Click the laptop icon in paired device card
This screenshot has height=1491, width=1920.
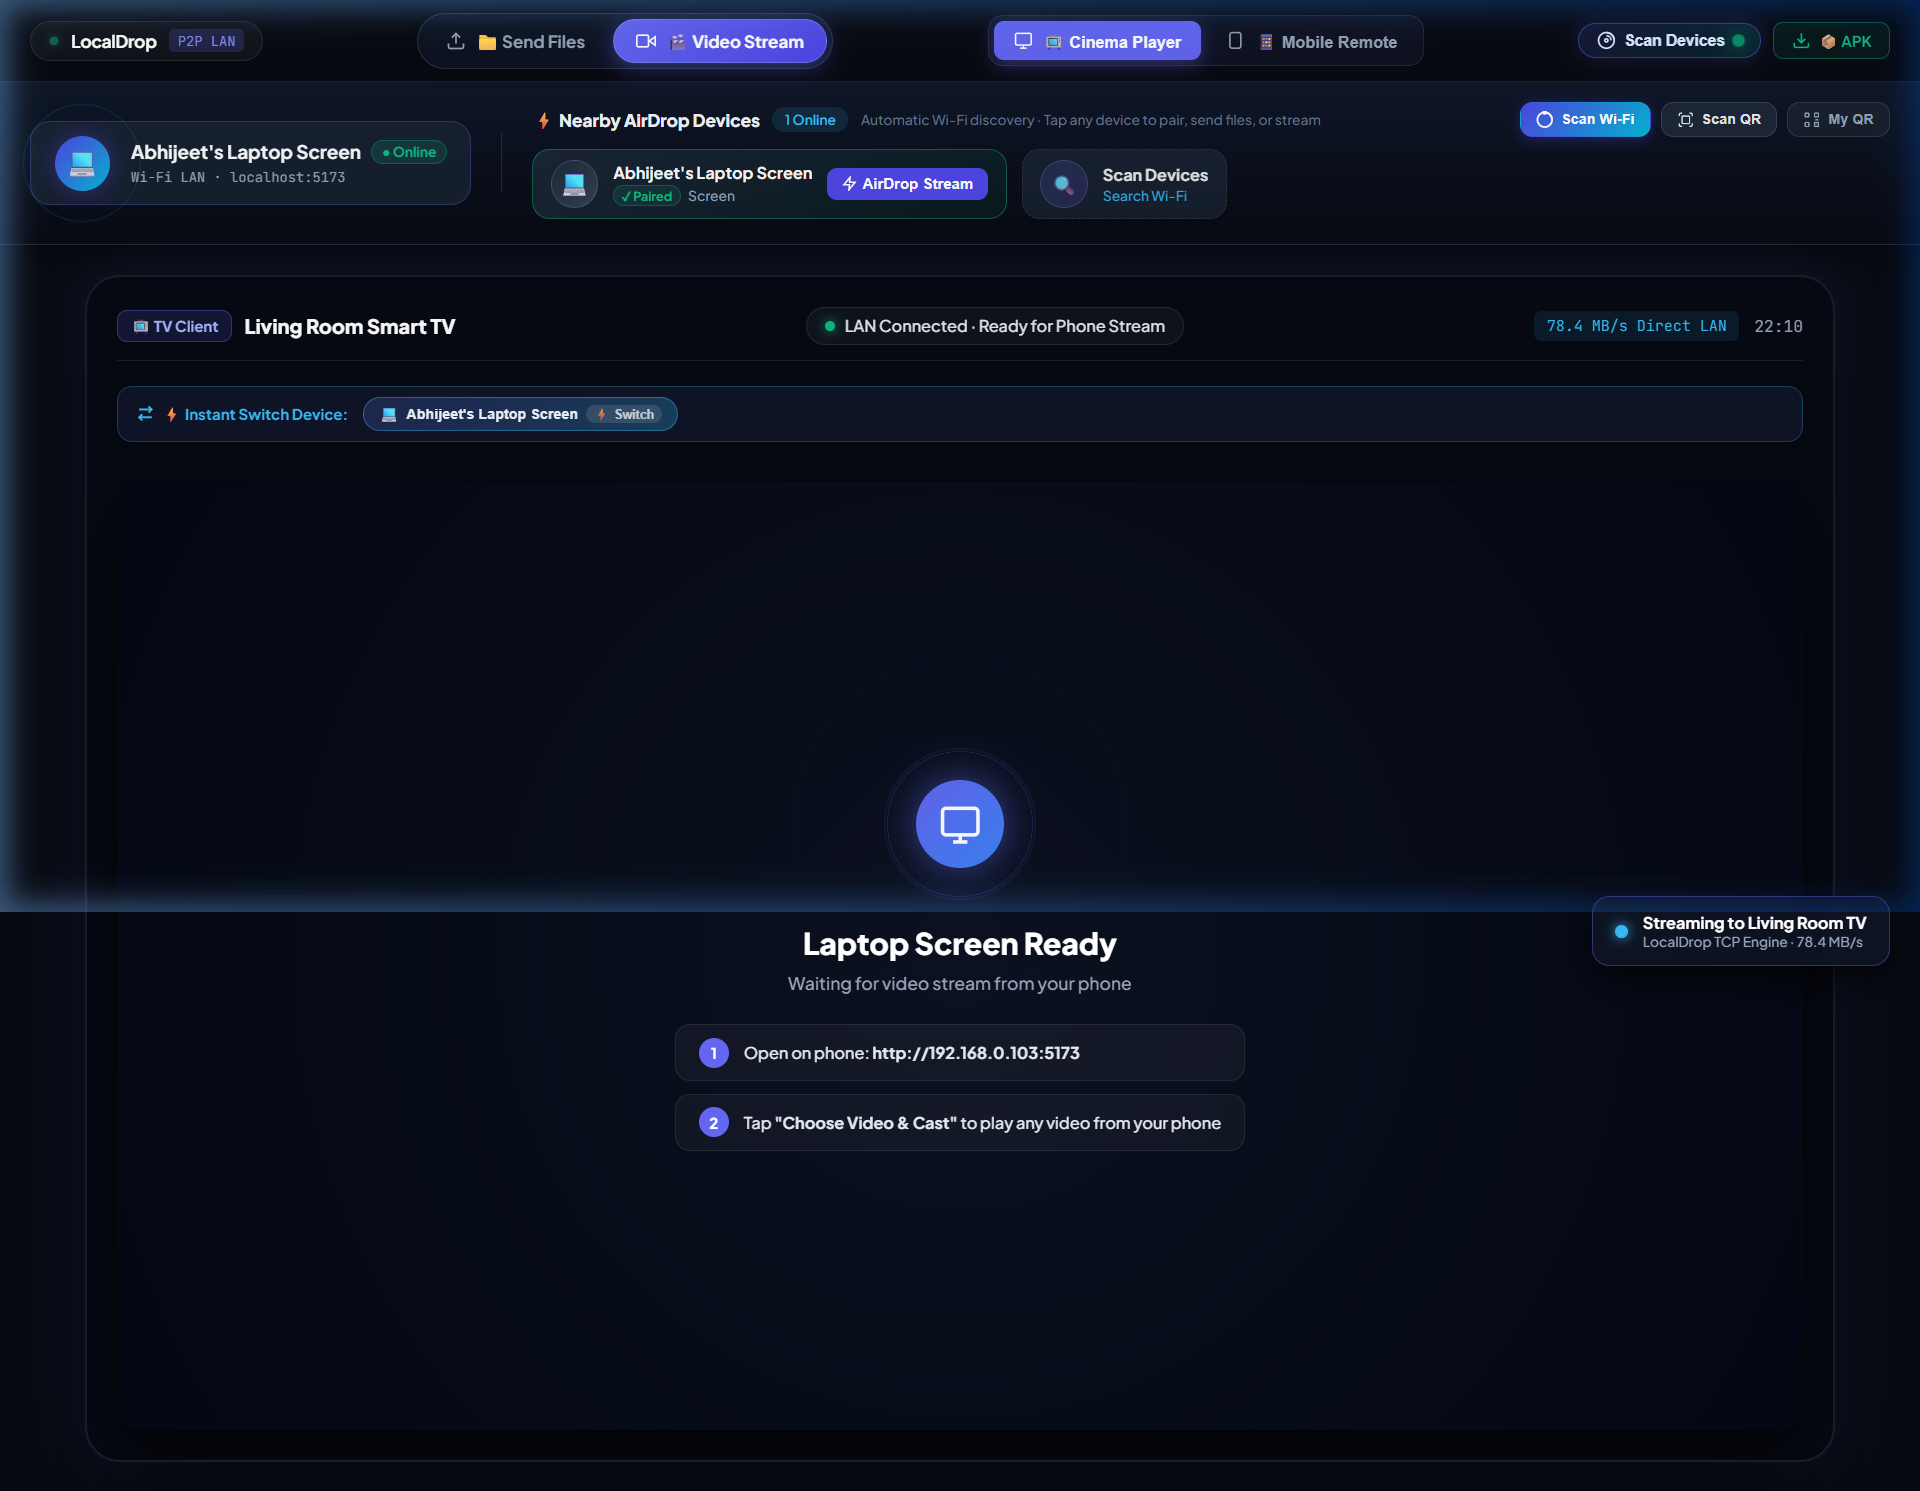[x=574, y=184]
